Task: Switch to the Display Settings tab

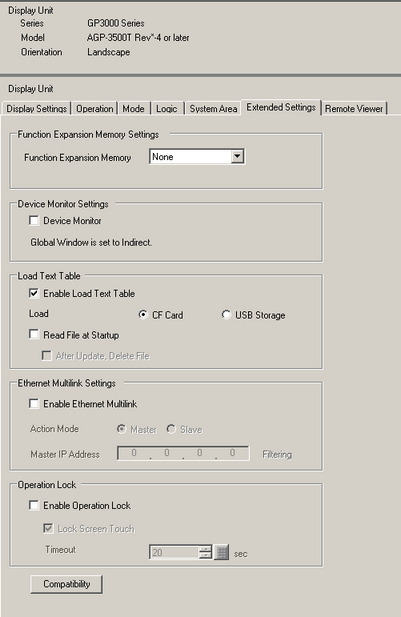Action: coord(37,109)
